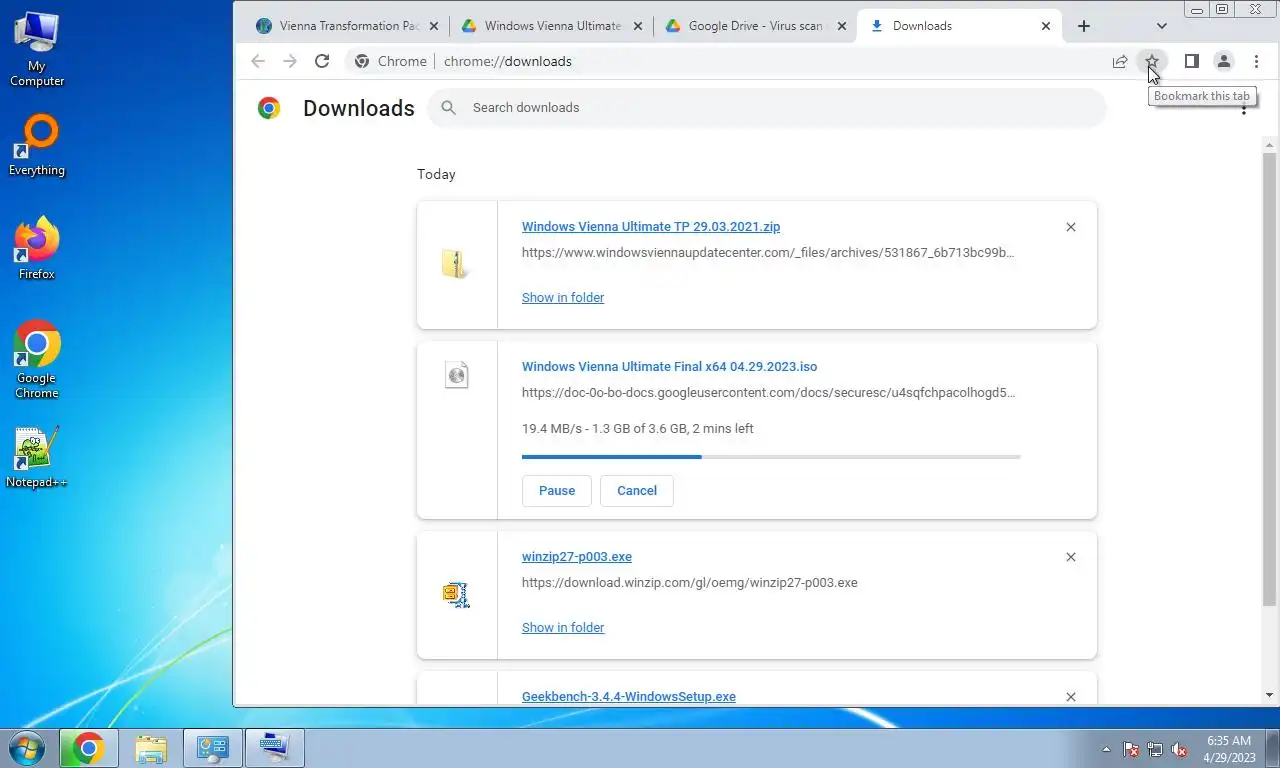Open the Chrome side panel
The width and height of the screenshot is (1280, 768).
pos(1191,61)
